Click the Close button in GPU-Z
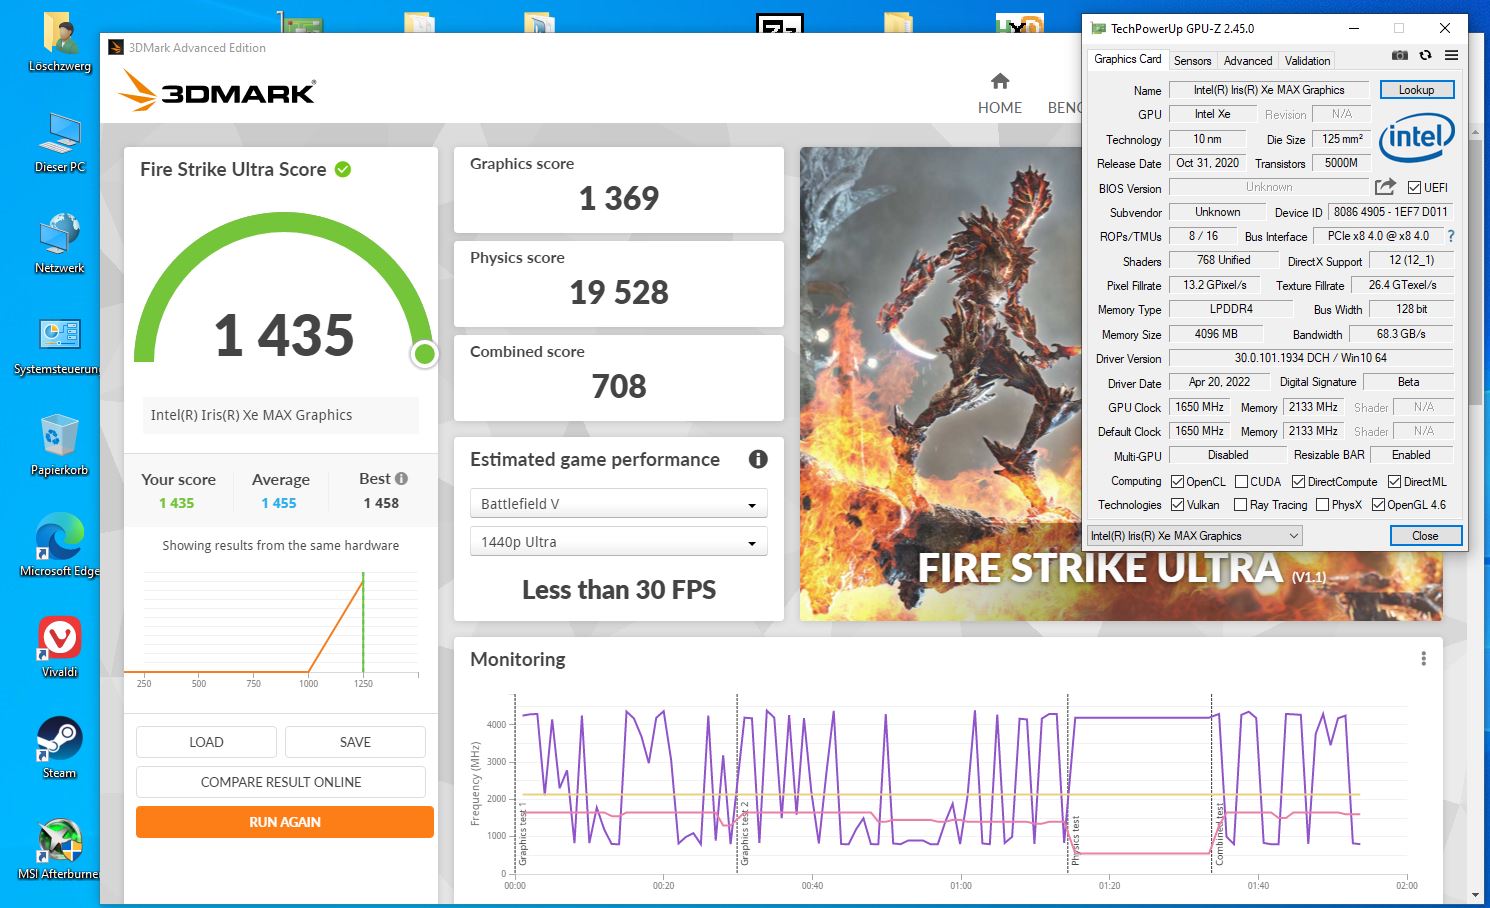 (1425, 536)
